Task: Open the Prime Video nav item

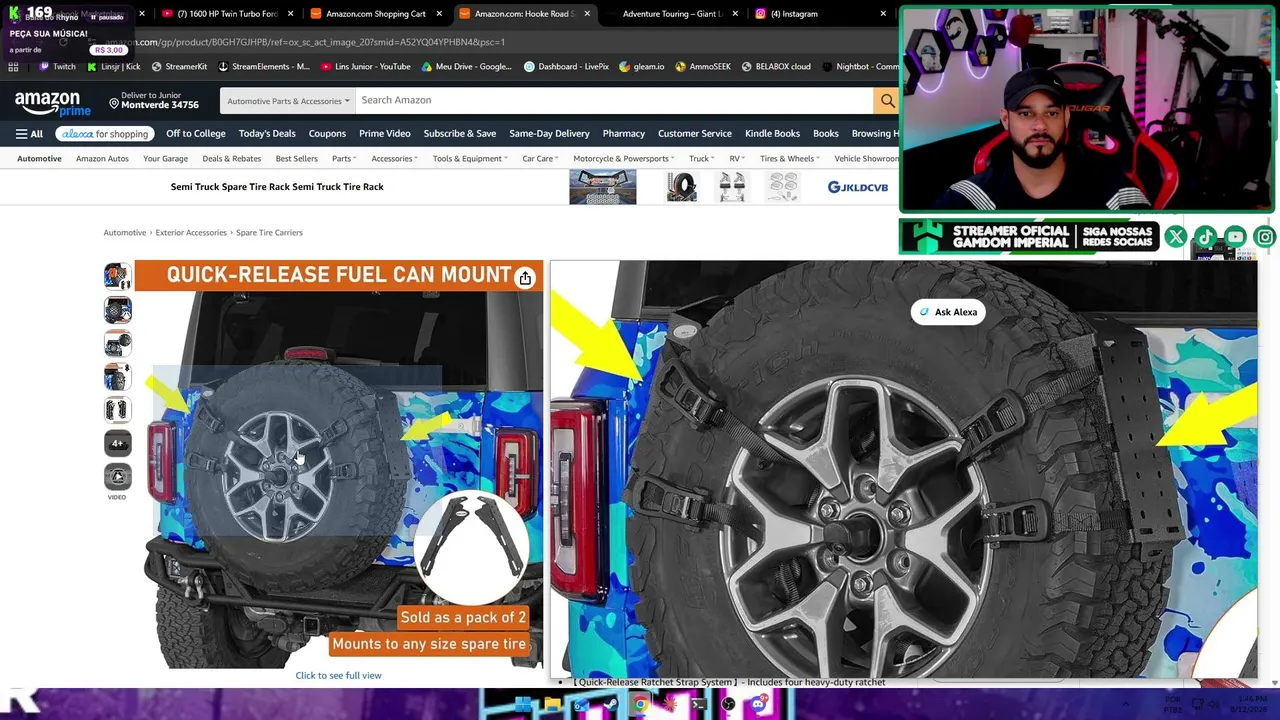Action: 385,134
